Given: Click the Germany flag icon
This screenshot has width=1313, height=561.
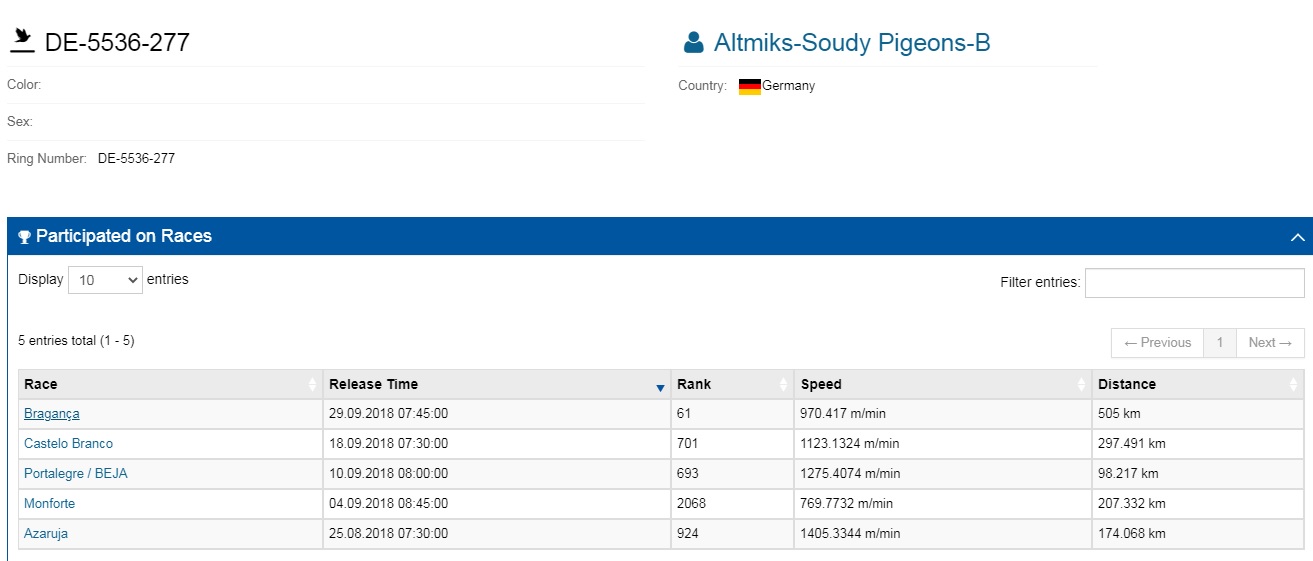Looking at the screenshot, I should click(x=749, y=86).
